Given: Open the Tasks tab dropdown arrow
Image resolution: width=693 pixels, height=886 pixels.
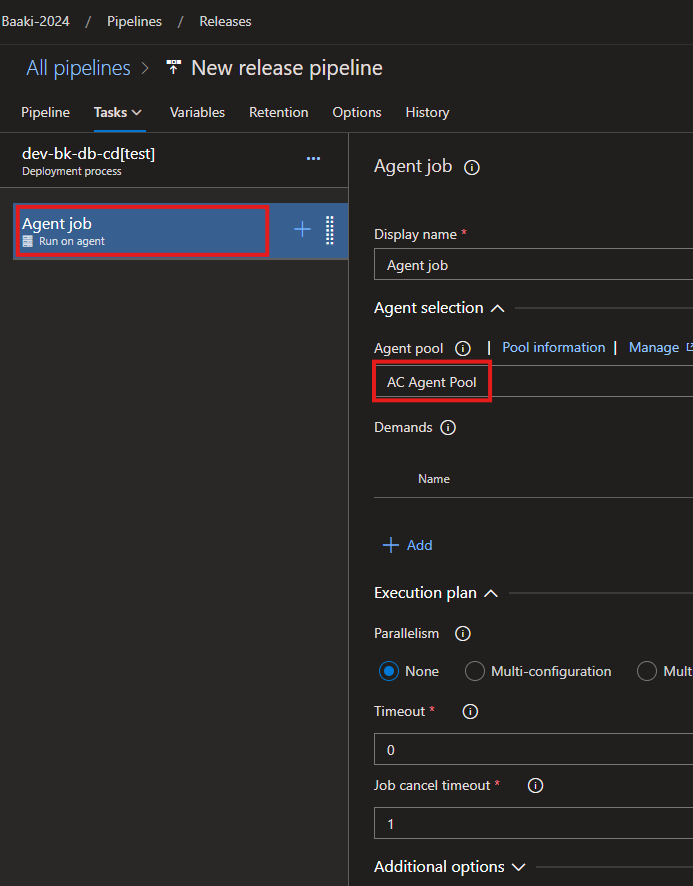Looking at the screenshot, I should pos(136,113).
